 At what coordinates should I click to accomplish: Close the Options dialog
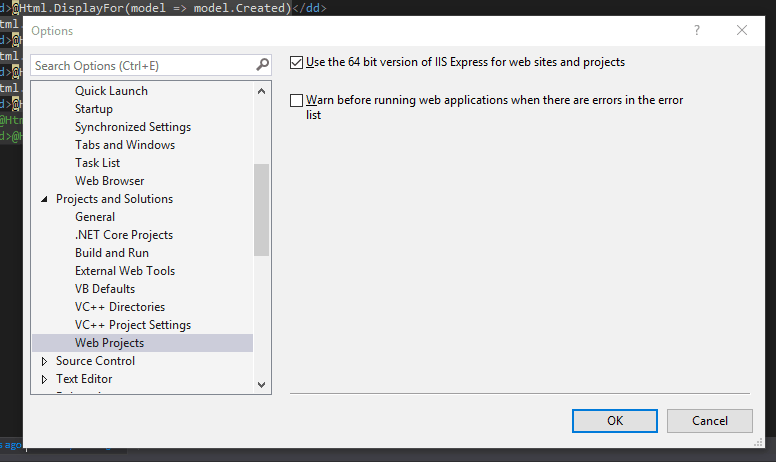click(x=742, y=31)
